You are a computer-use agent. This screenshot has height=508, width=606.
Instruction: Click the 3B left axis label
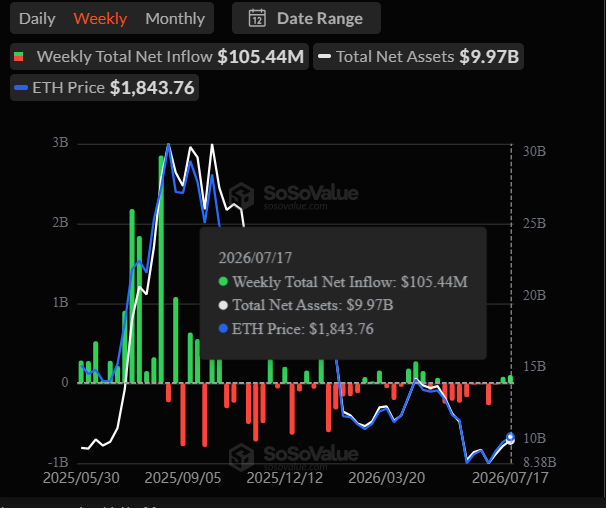(60, 143)
